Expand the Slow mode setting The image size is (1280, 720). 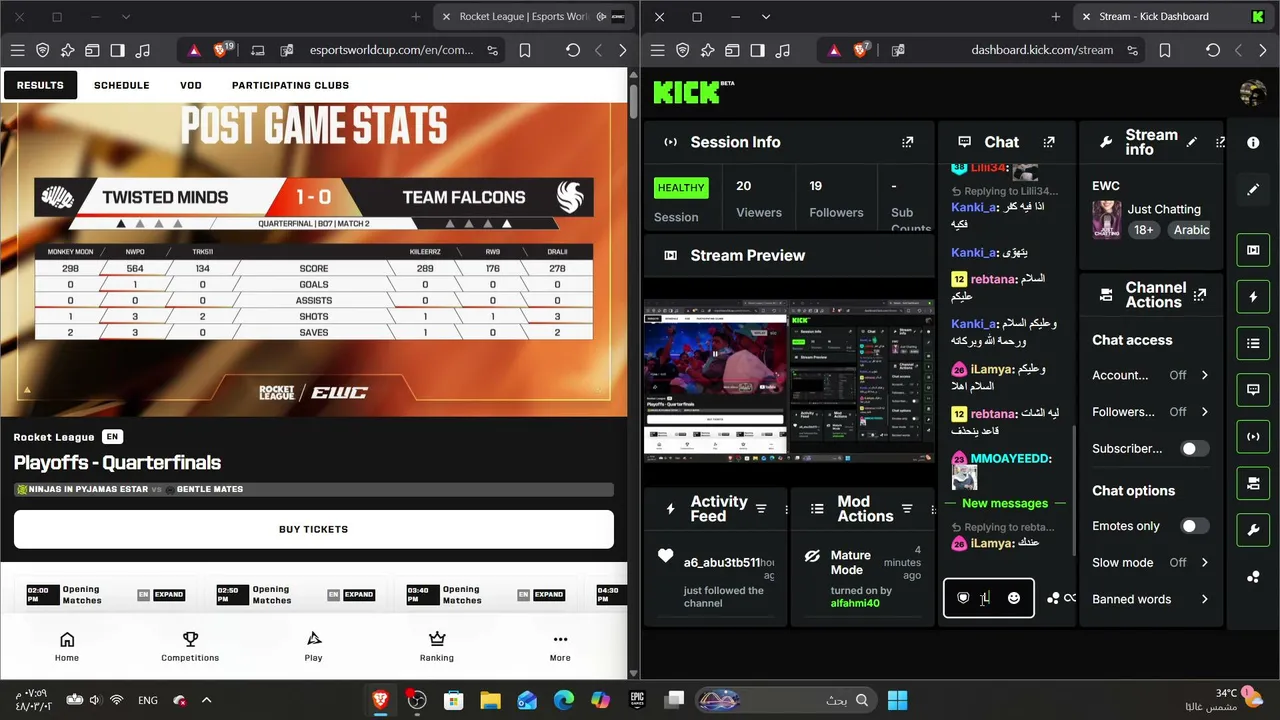[x=1151, y=563]
